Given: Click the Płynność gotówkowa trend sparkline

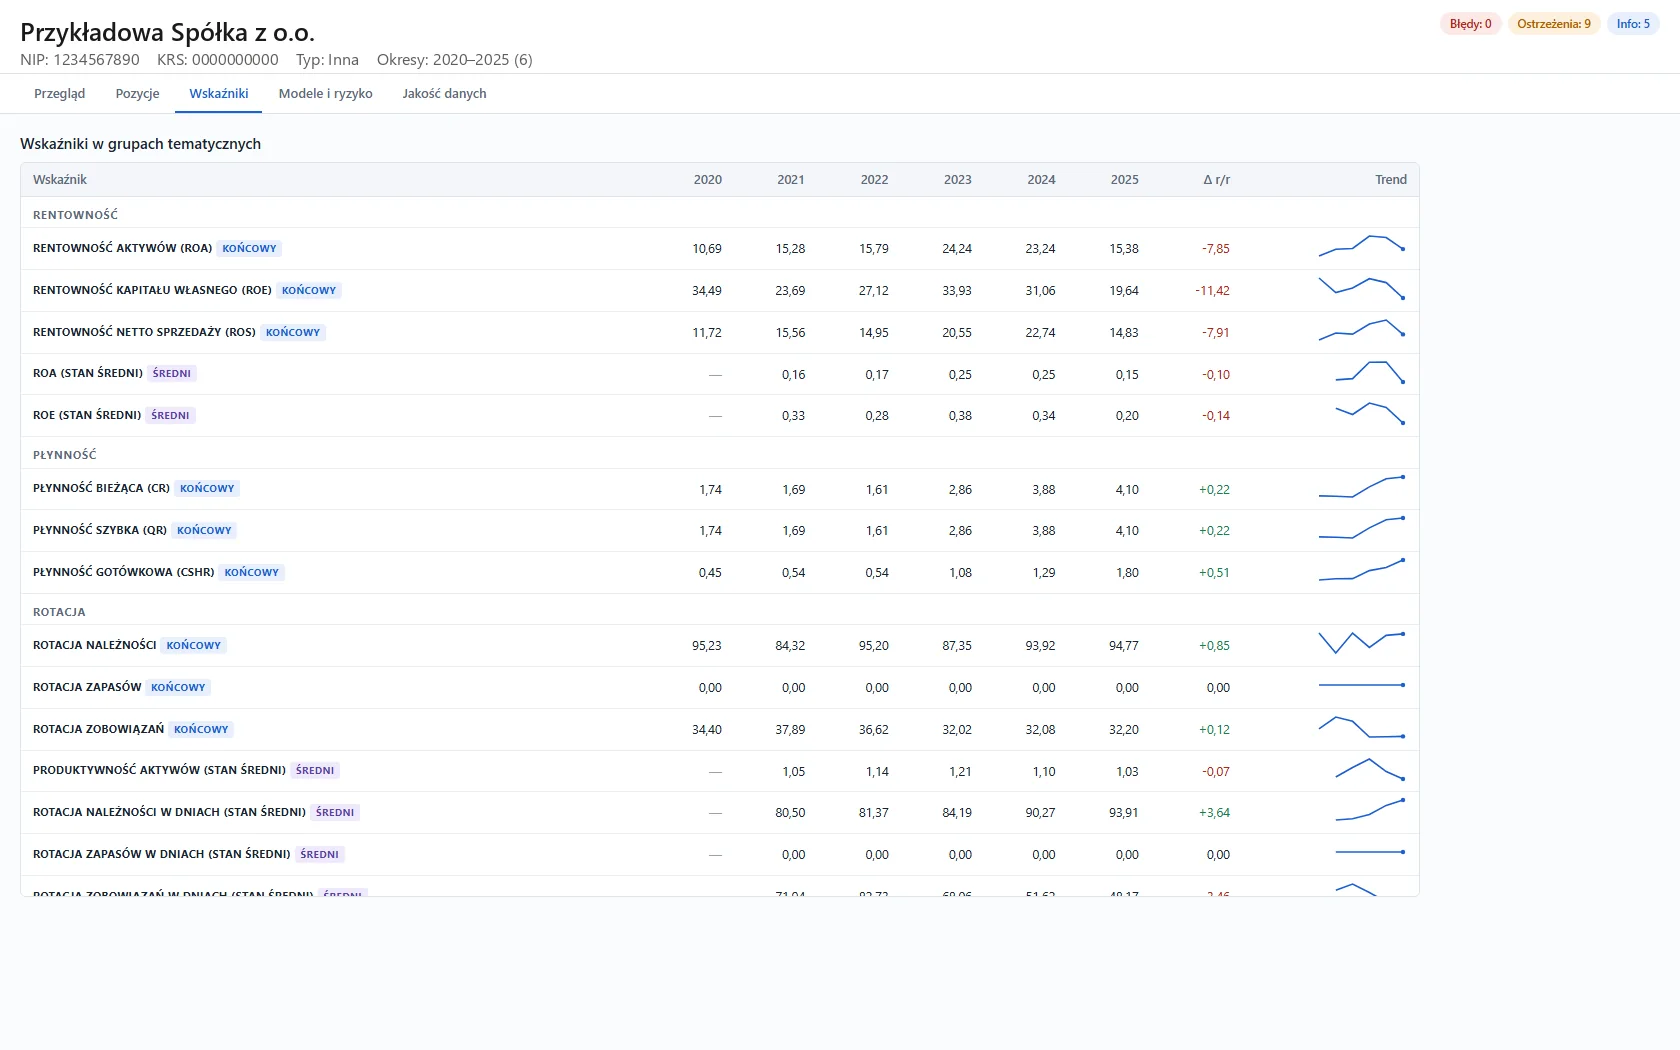Looking at the screenshot, I should (1362, 570).
